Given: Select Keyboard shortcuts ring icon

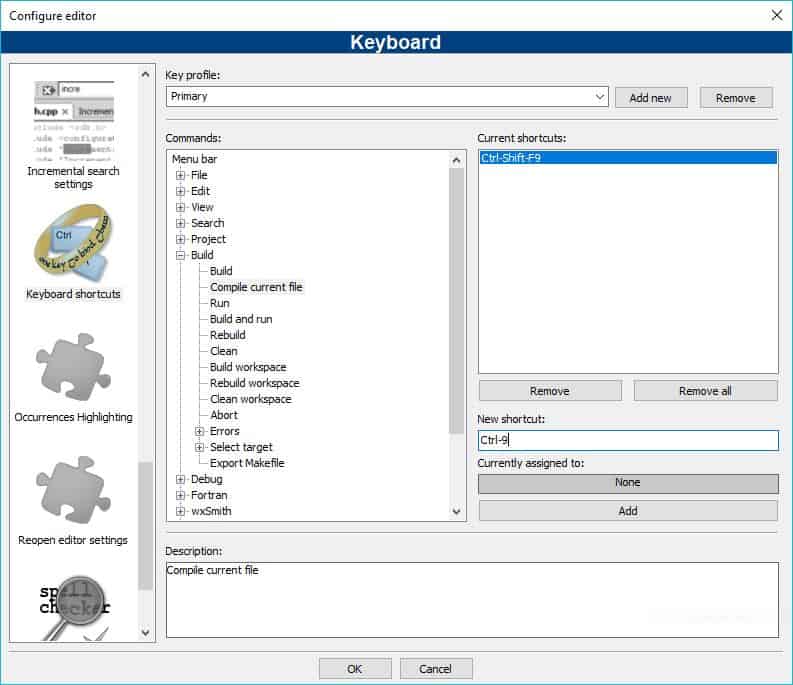Looking at the screenshot, I should point(73,243).
